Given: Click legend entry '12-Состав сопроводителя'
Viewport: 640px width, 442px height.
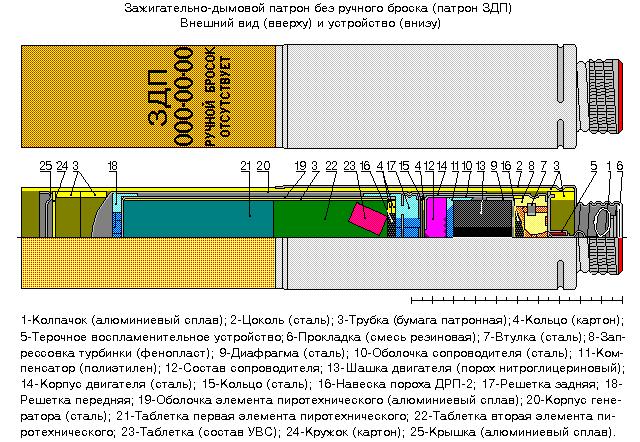Looking at the screenshot, I should pos(242,369).
